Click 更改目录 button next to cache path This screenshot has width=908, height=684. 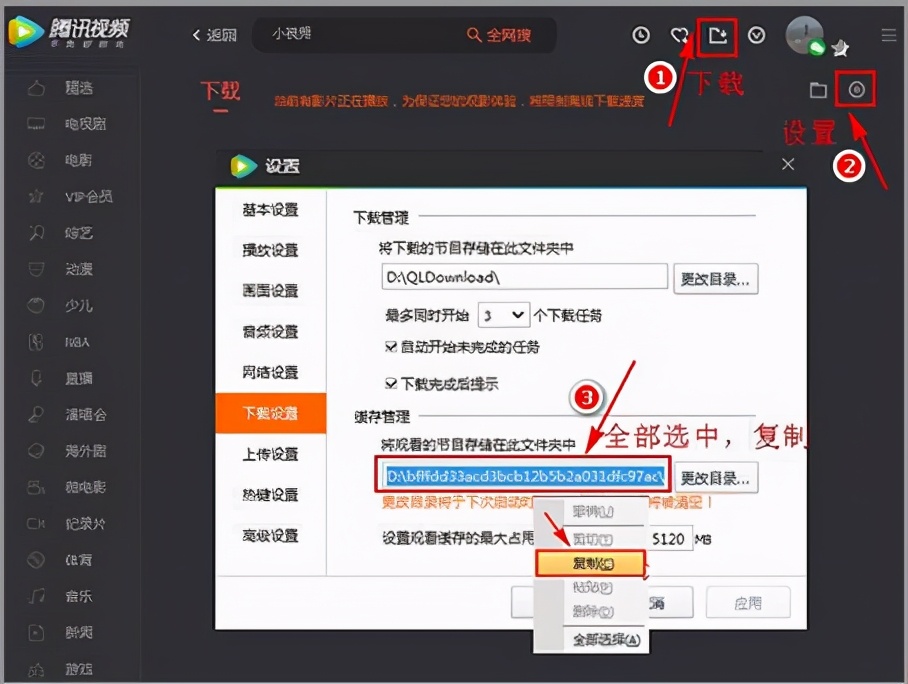(x=716, y=478)
